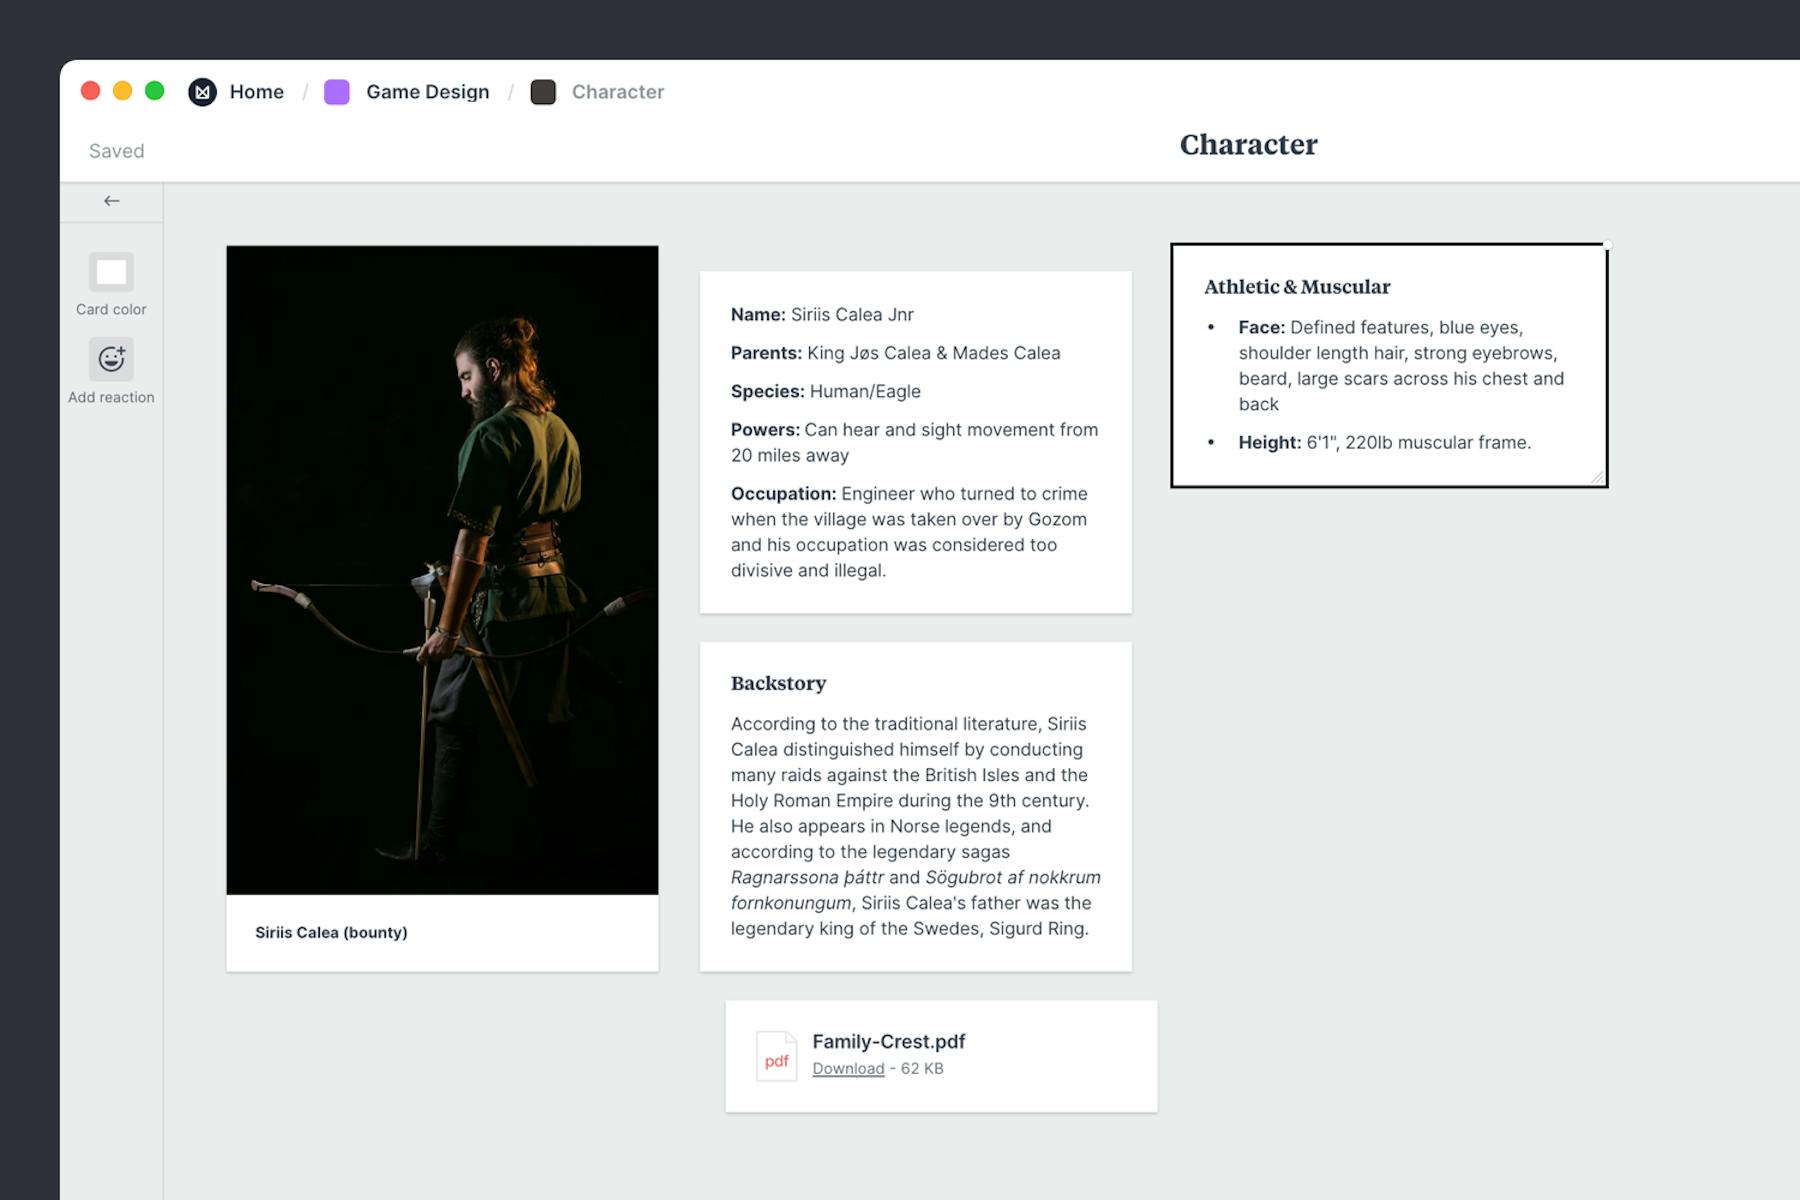Screen dimensions: 1800x1200
Task: Click the Character page title
Action: (1248, 145)
